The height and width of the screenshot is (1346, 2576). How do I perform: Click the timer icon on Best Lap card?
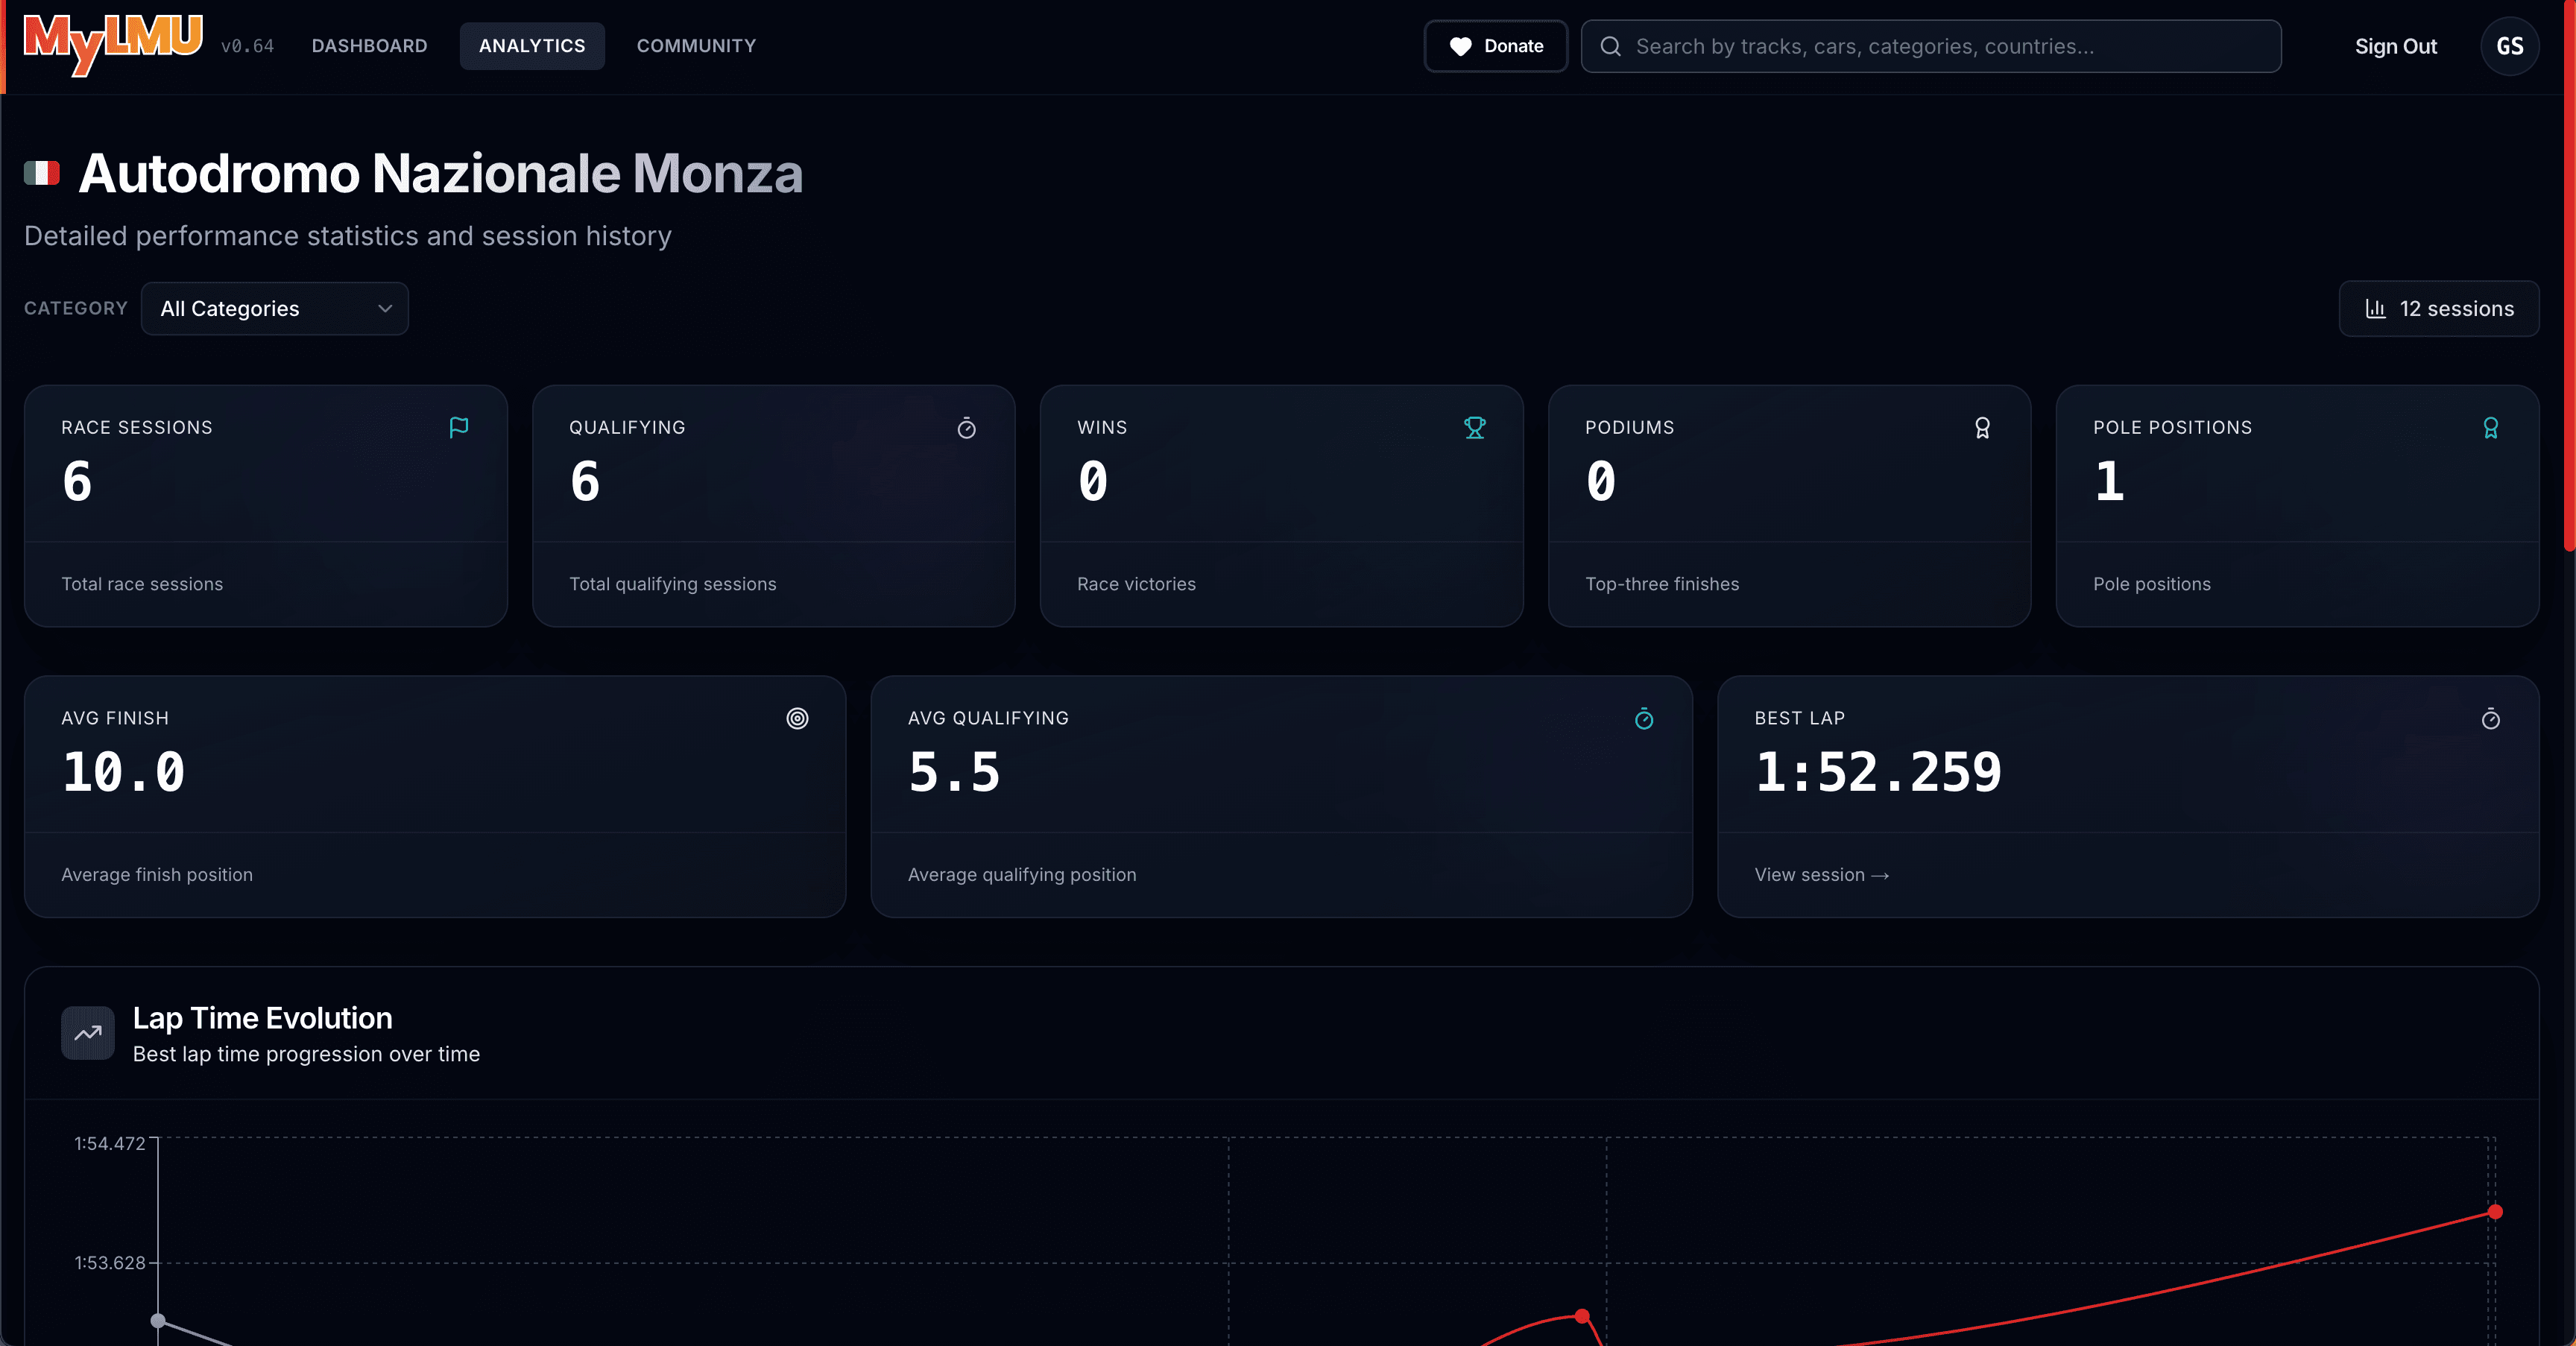point(2491,719)
